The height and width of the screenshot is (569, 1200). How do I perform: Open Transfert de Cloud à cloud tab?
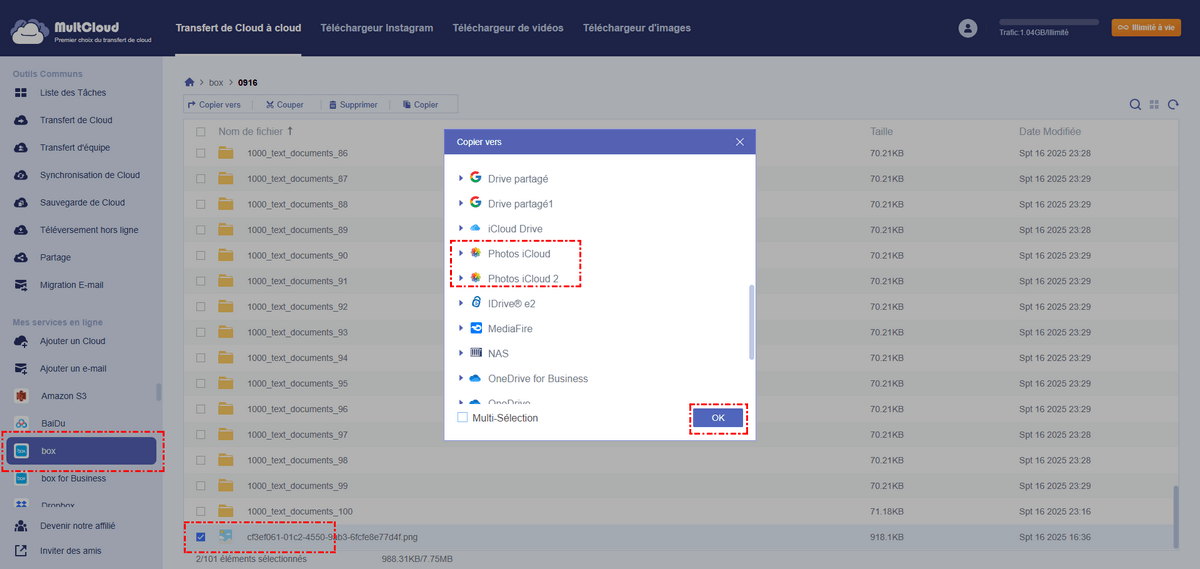tap(239, 28)
